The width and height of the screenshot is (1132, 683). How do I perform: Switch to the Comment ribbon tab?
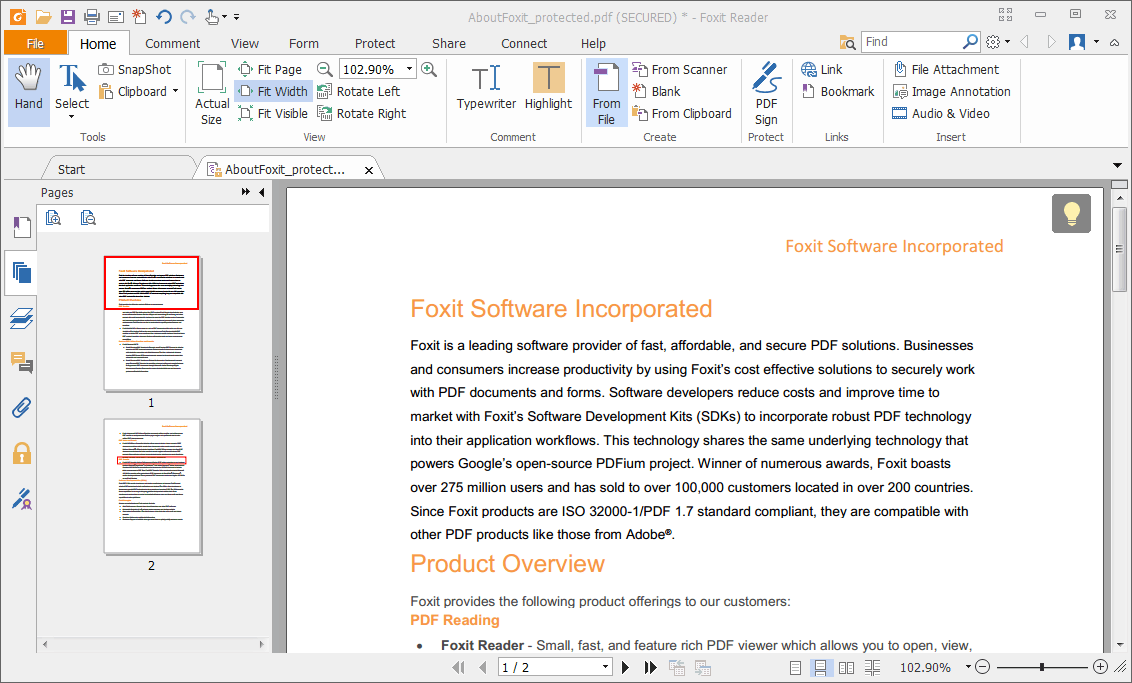click(x=172, y=43)
